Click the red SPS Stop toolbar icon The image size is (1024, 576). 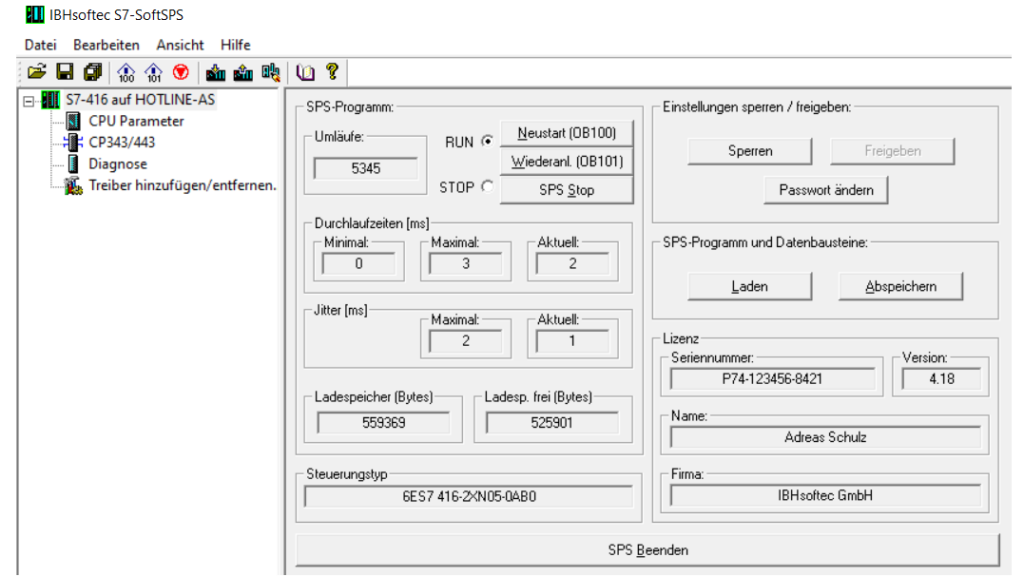[x=181, y=71]
